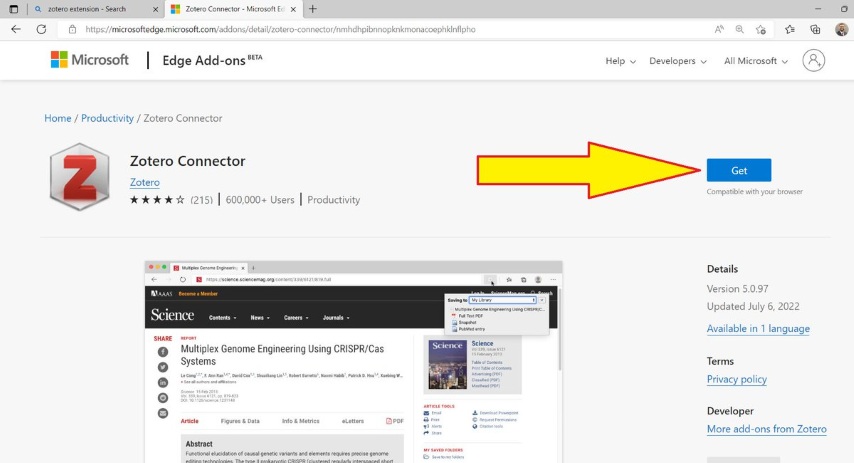Screen dimensions: 854x463
Task: Click the Read aloud icon in address bar
Action: point(720,30)
